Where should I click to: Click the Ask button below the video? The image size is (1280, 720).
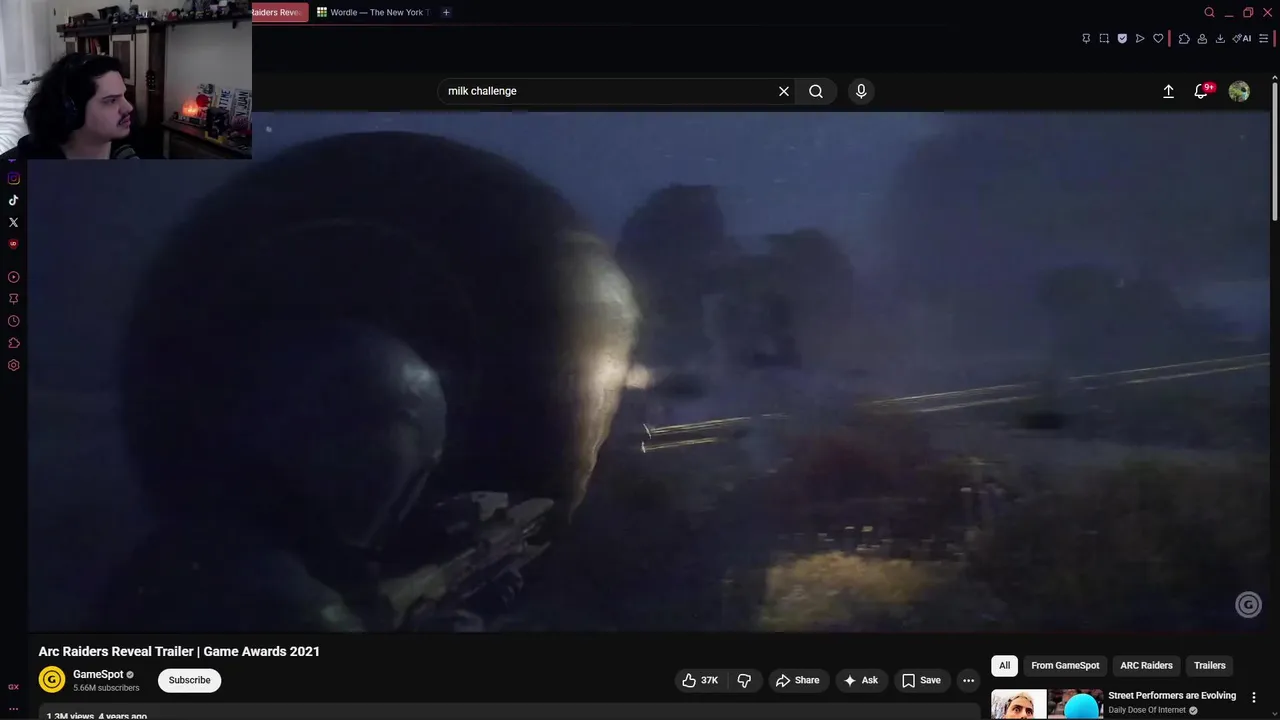click(x=861, y=680)
